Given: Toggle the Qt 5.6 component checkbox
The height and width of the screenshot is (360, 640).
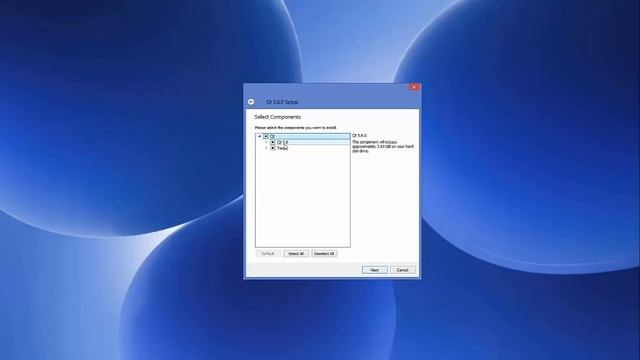Looking at the screenshot, I should coord(273,142).
